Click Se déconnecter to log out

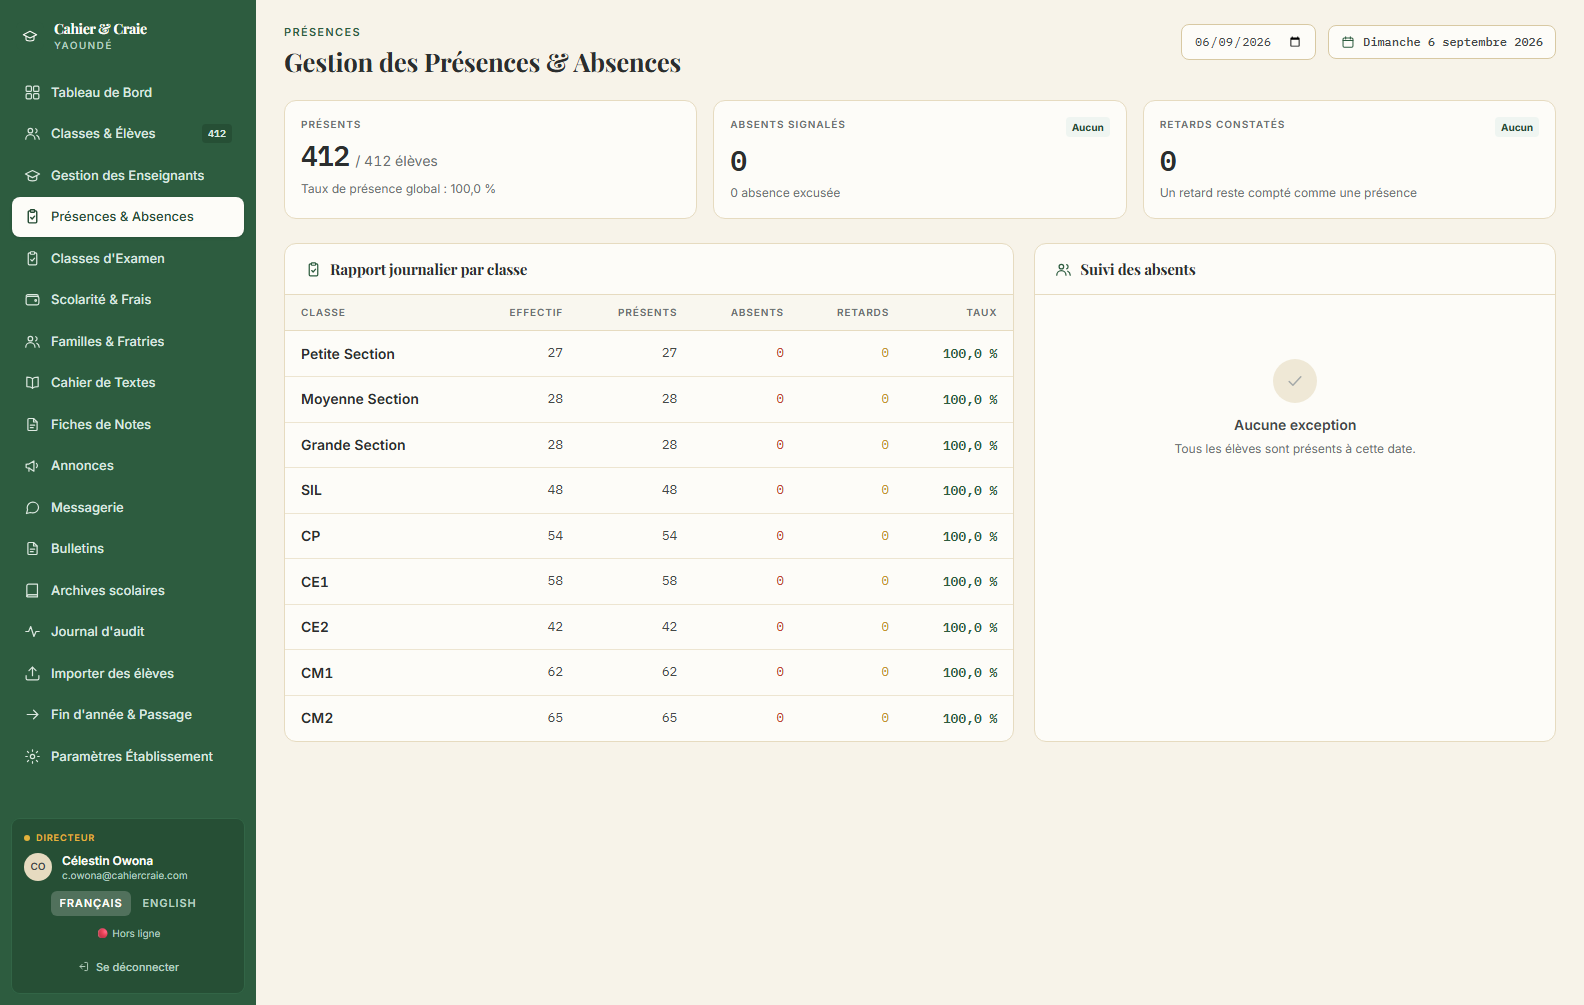point(128,968)
